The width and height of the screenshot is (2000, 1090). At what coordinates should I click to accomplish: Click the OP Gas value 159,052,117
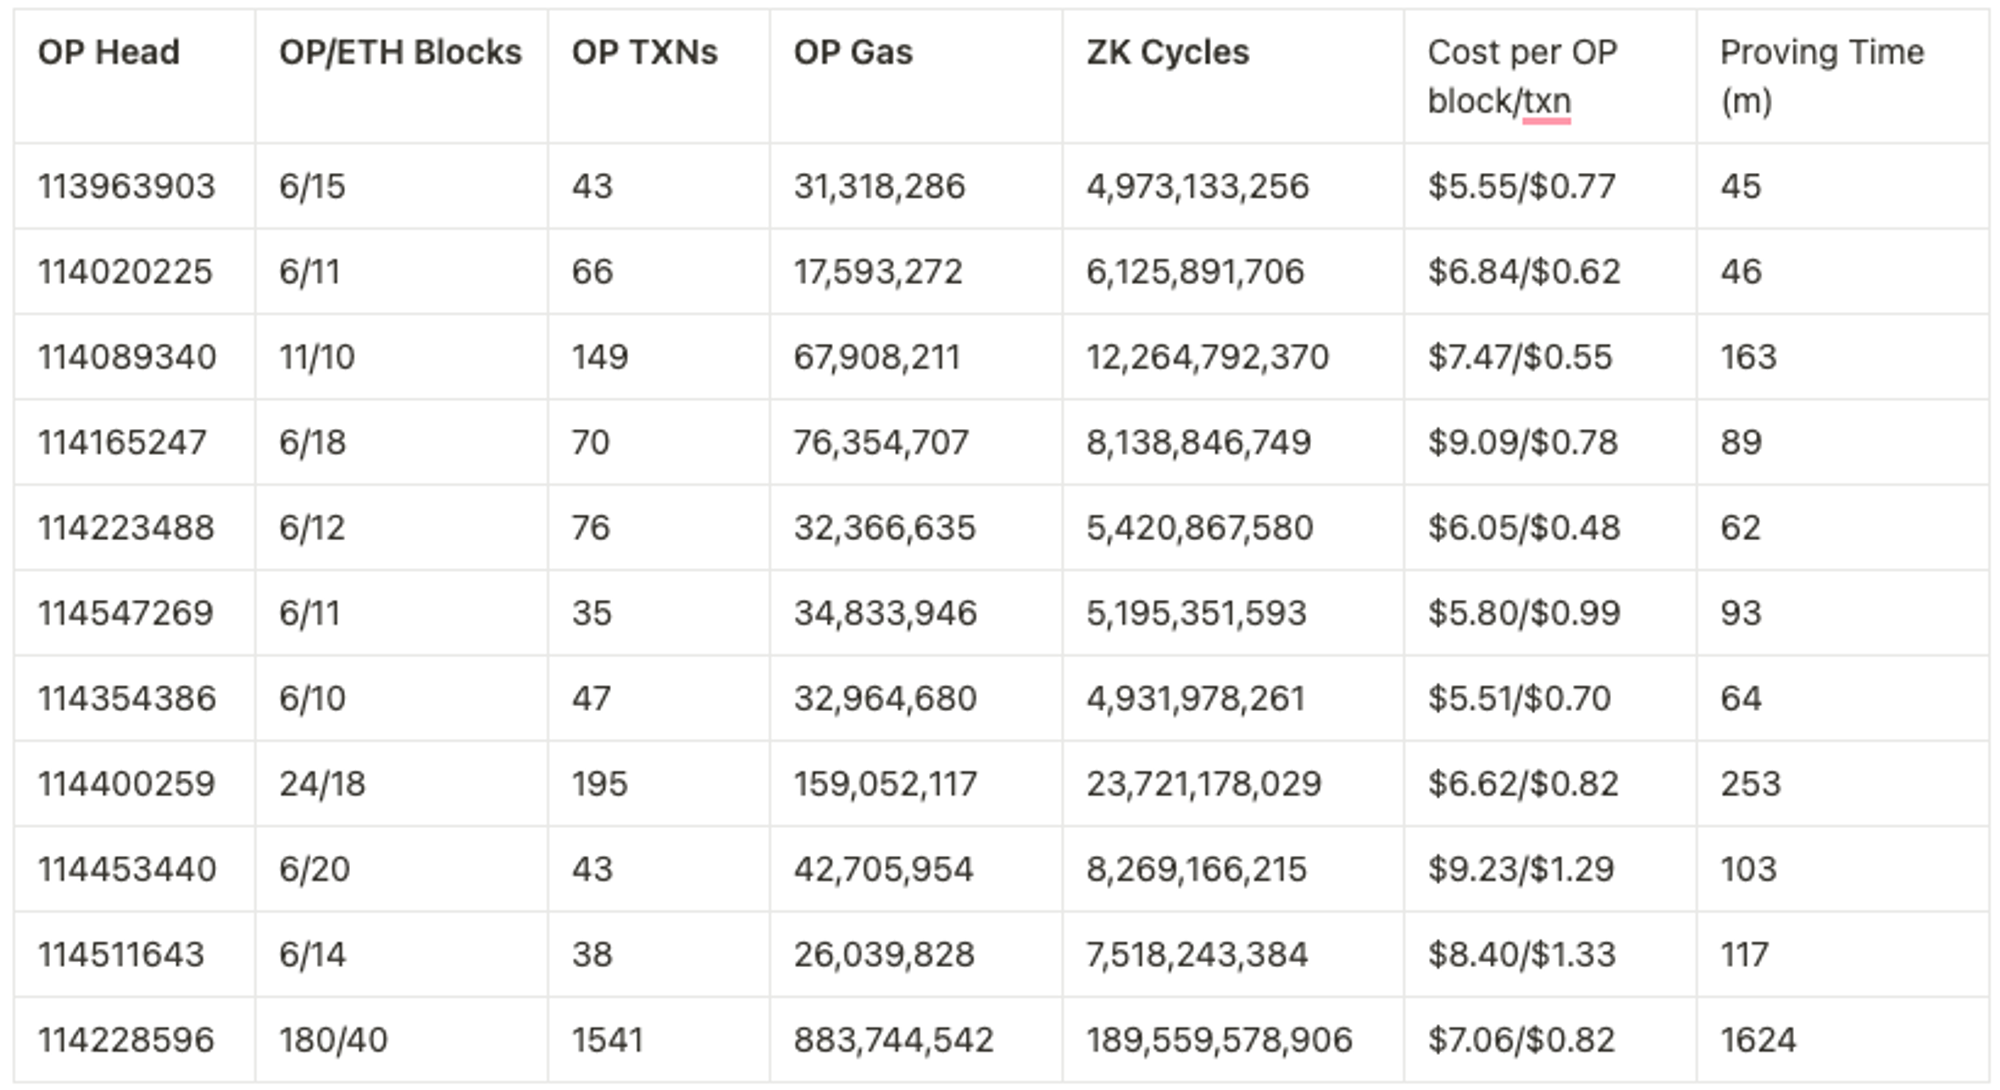click(885, 783)
